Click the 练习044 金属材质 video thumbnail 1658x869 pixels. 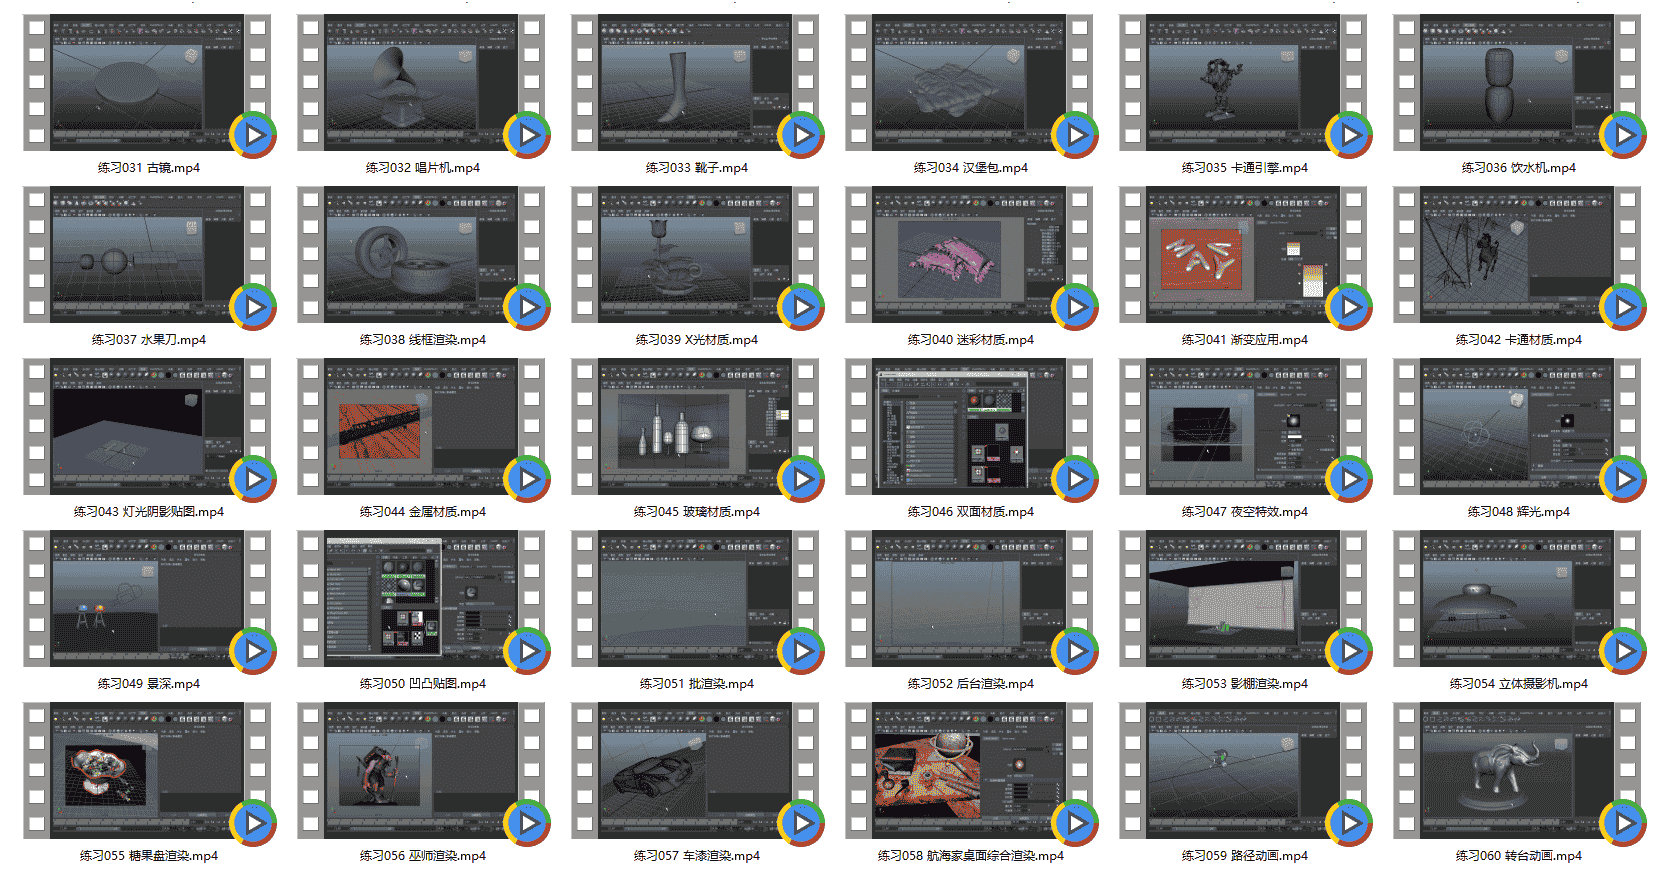421,427
